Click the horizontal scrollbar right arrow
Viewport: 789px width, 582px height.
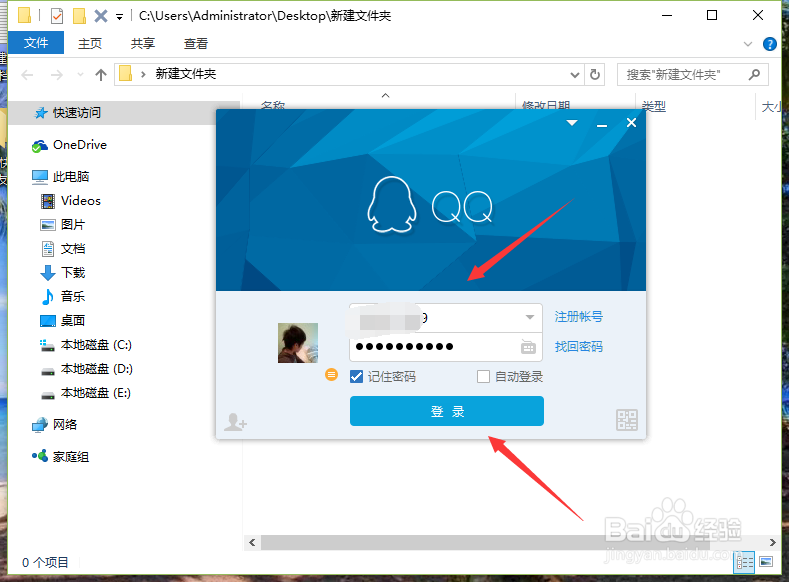[x=772, y=542]
